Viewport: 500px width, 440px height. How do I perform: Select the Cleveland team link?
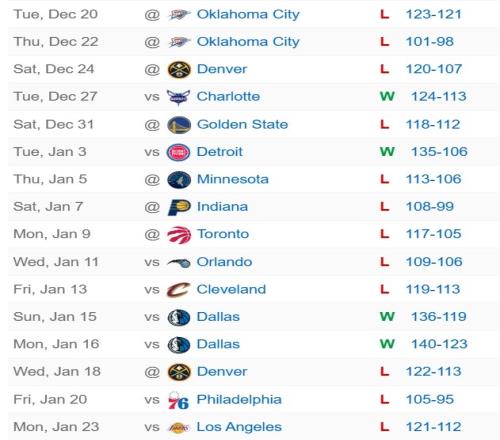tap(231, 289)
